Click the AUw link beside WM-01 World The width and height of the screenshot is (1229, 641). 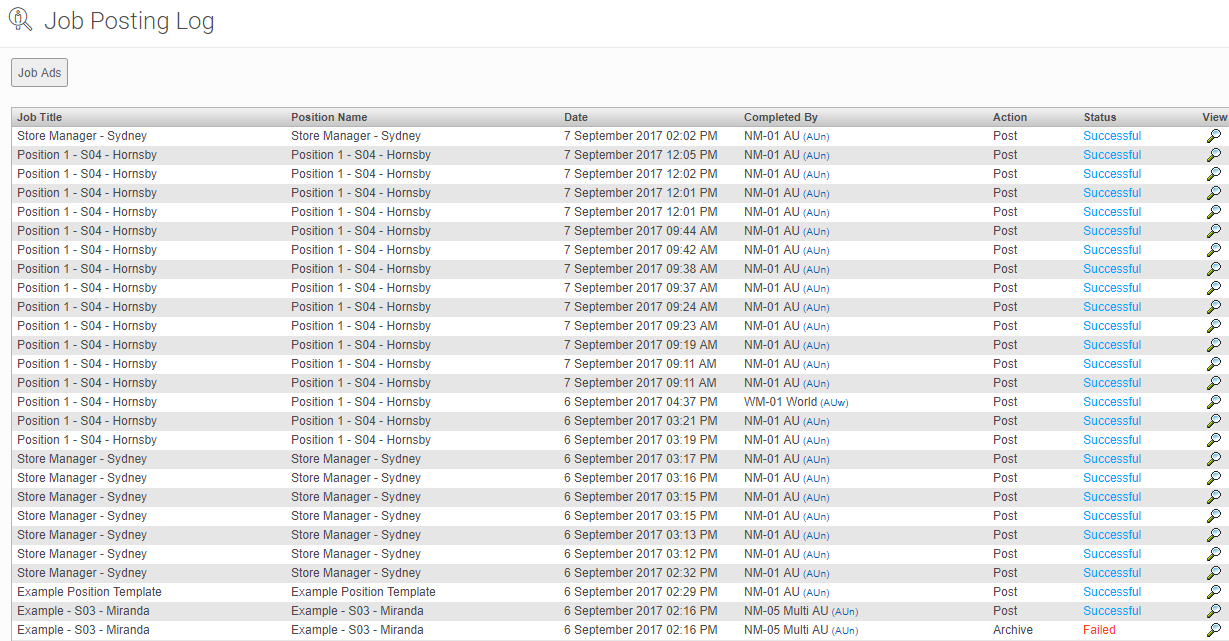834,403
